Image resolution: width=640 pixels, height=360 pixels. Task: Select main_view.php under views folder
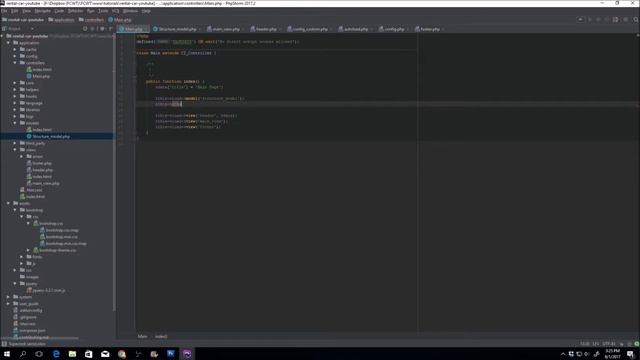[43, 183]
